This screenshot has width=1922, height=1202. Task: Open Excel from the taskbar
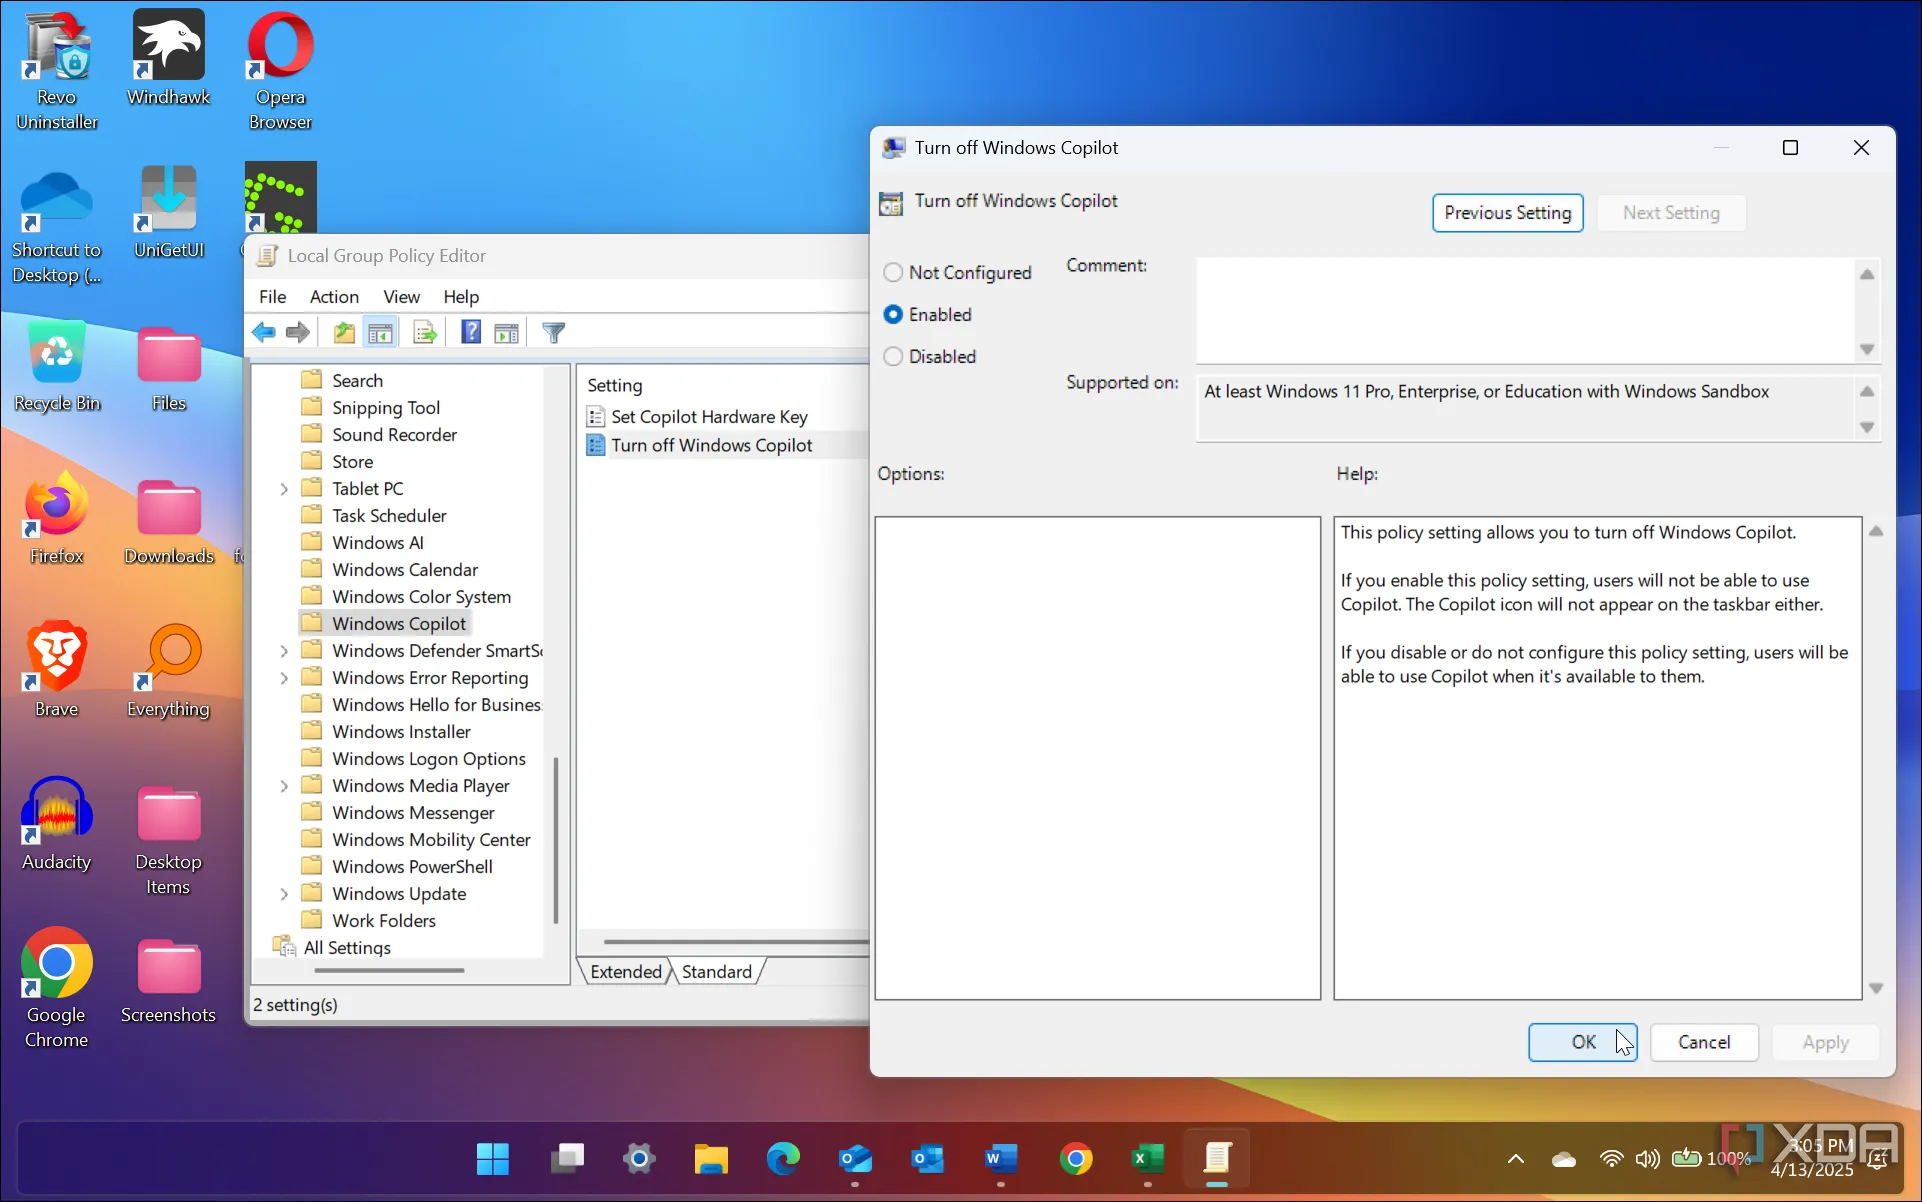(1146, 1158)
